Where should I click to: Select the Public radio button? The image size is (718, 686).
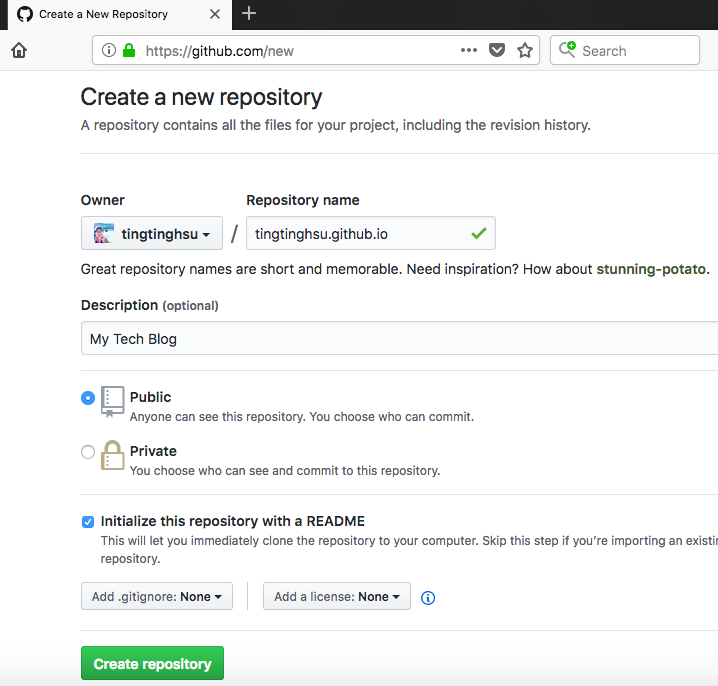coord(88,398)
